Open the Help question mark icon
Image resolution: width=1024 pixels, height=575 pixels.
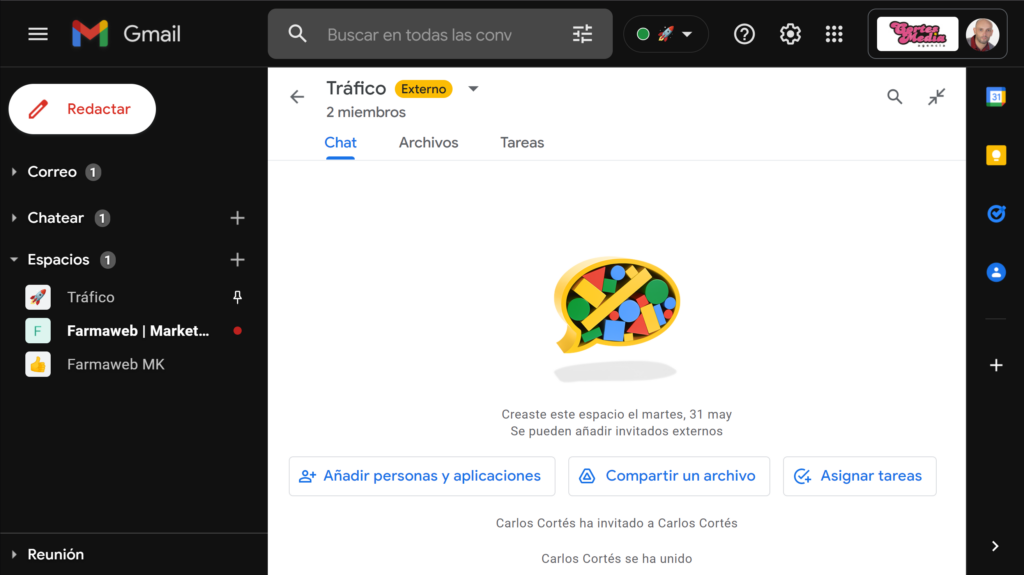tap(744, 34)
